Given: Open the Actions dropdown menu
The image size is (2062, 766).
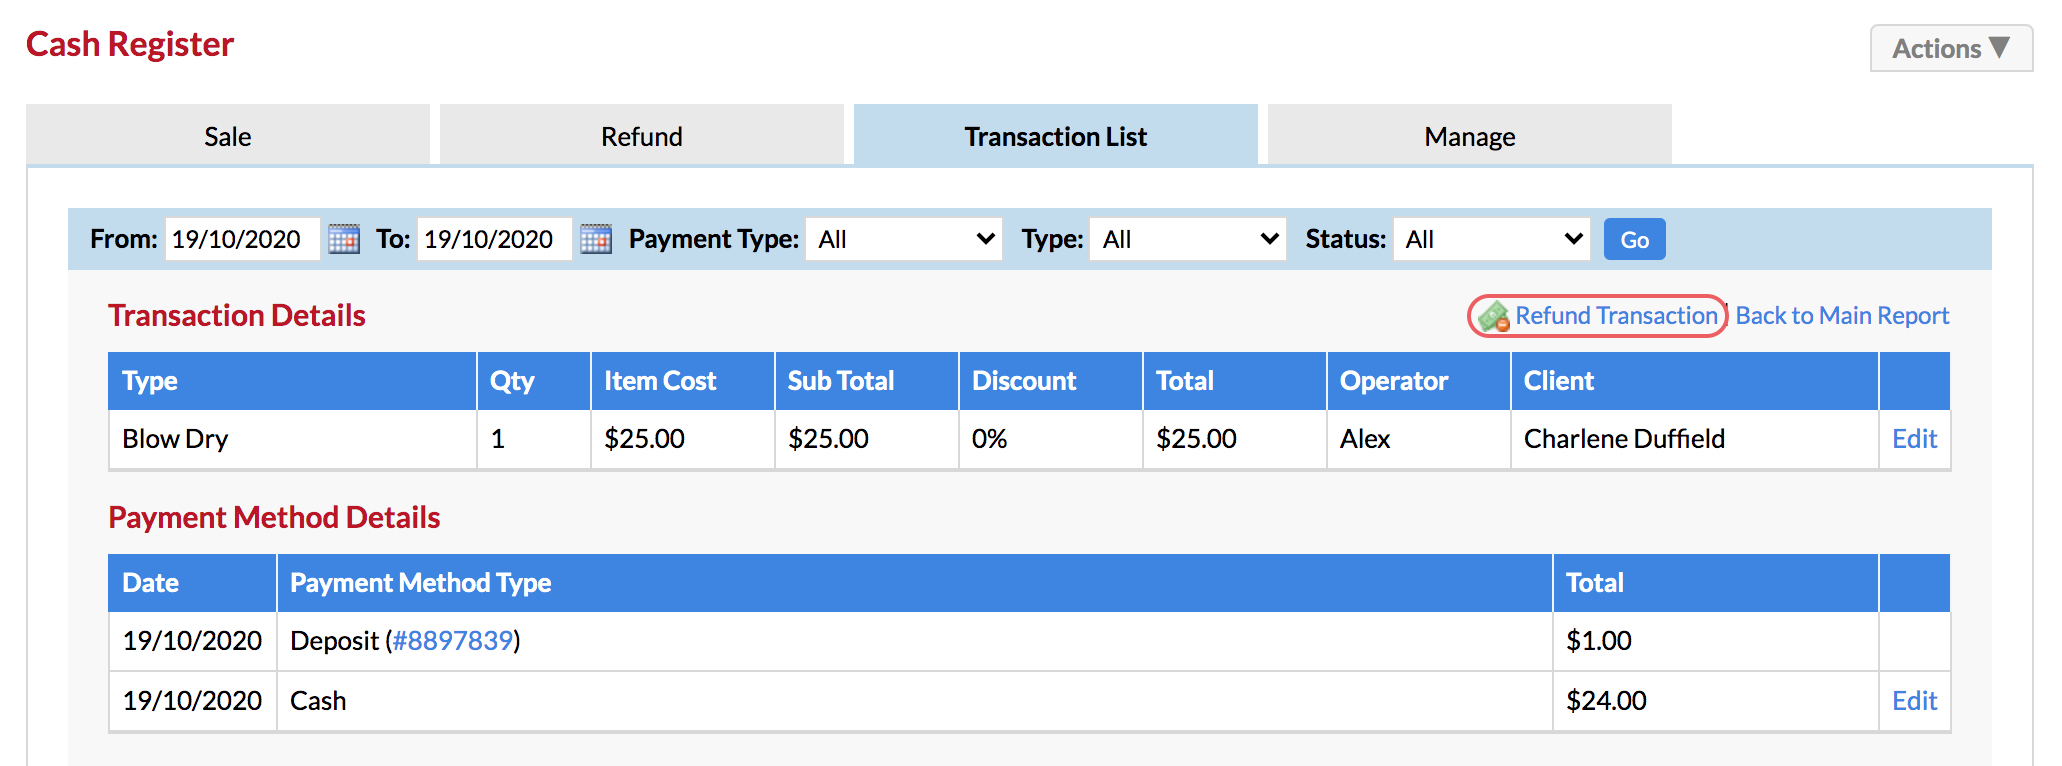Looking at the screenshot, I should pos(1951,48).
